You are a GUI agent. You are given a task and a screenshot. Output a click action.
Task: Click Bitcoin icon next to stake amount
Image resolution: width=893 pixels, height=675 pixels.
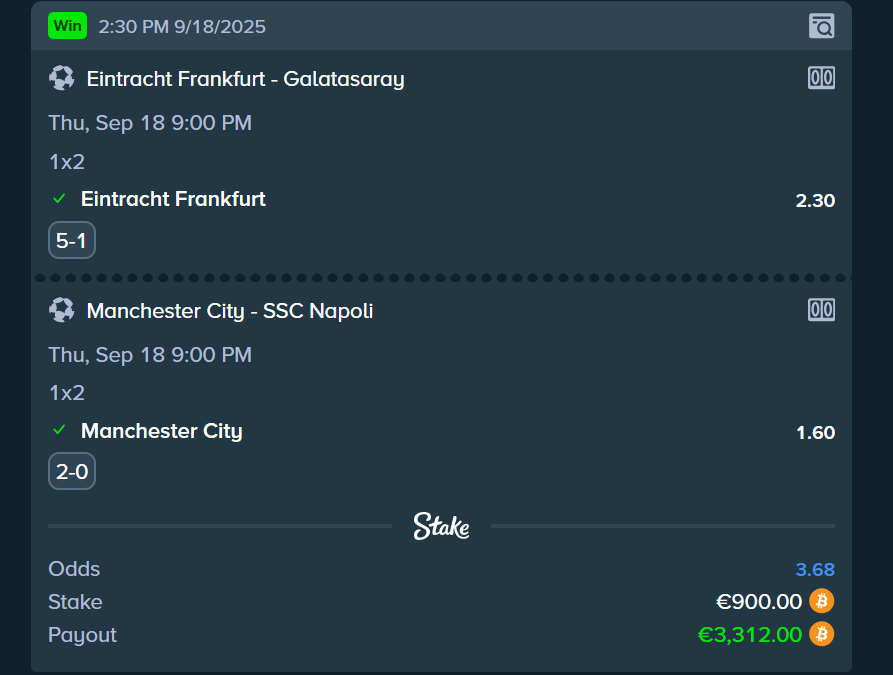pyautogui.click(x=821, y=601)
